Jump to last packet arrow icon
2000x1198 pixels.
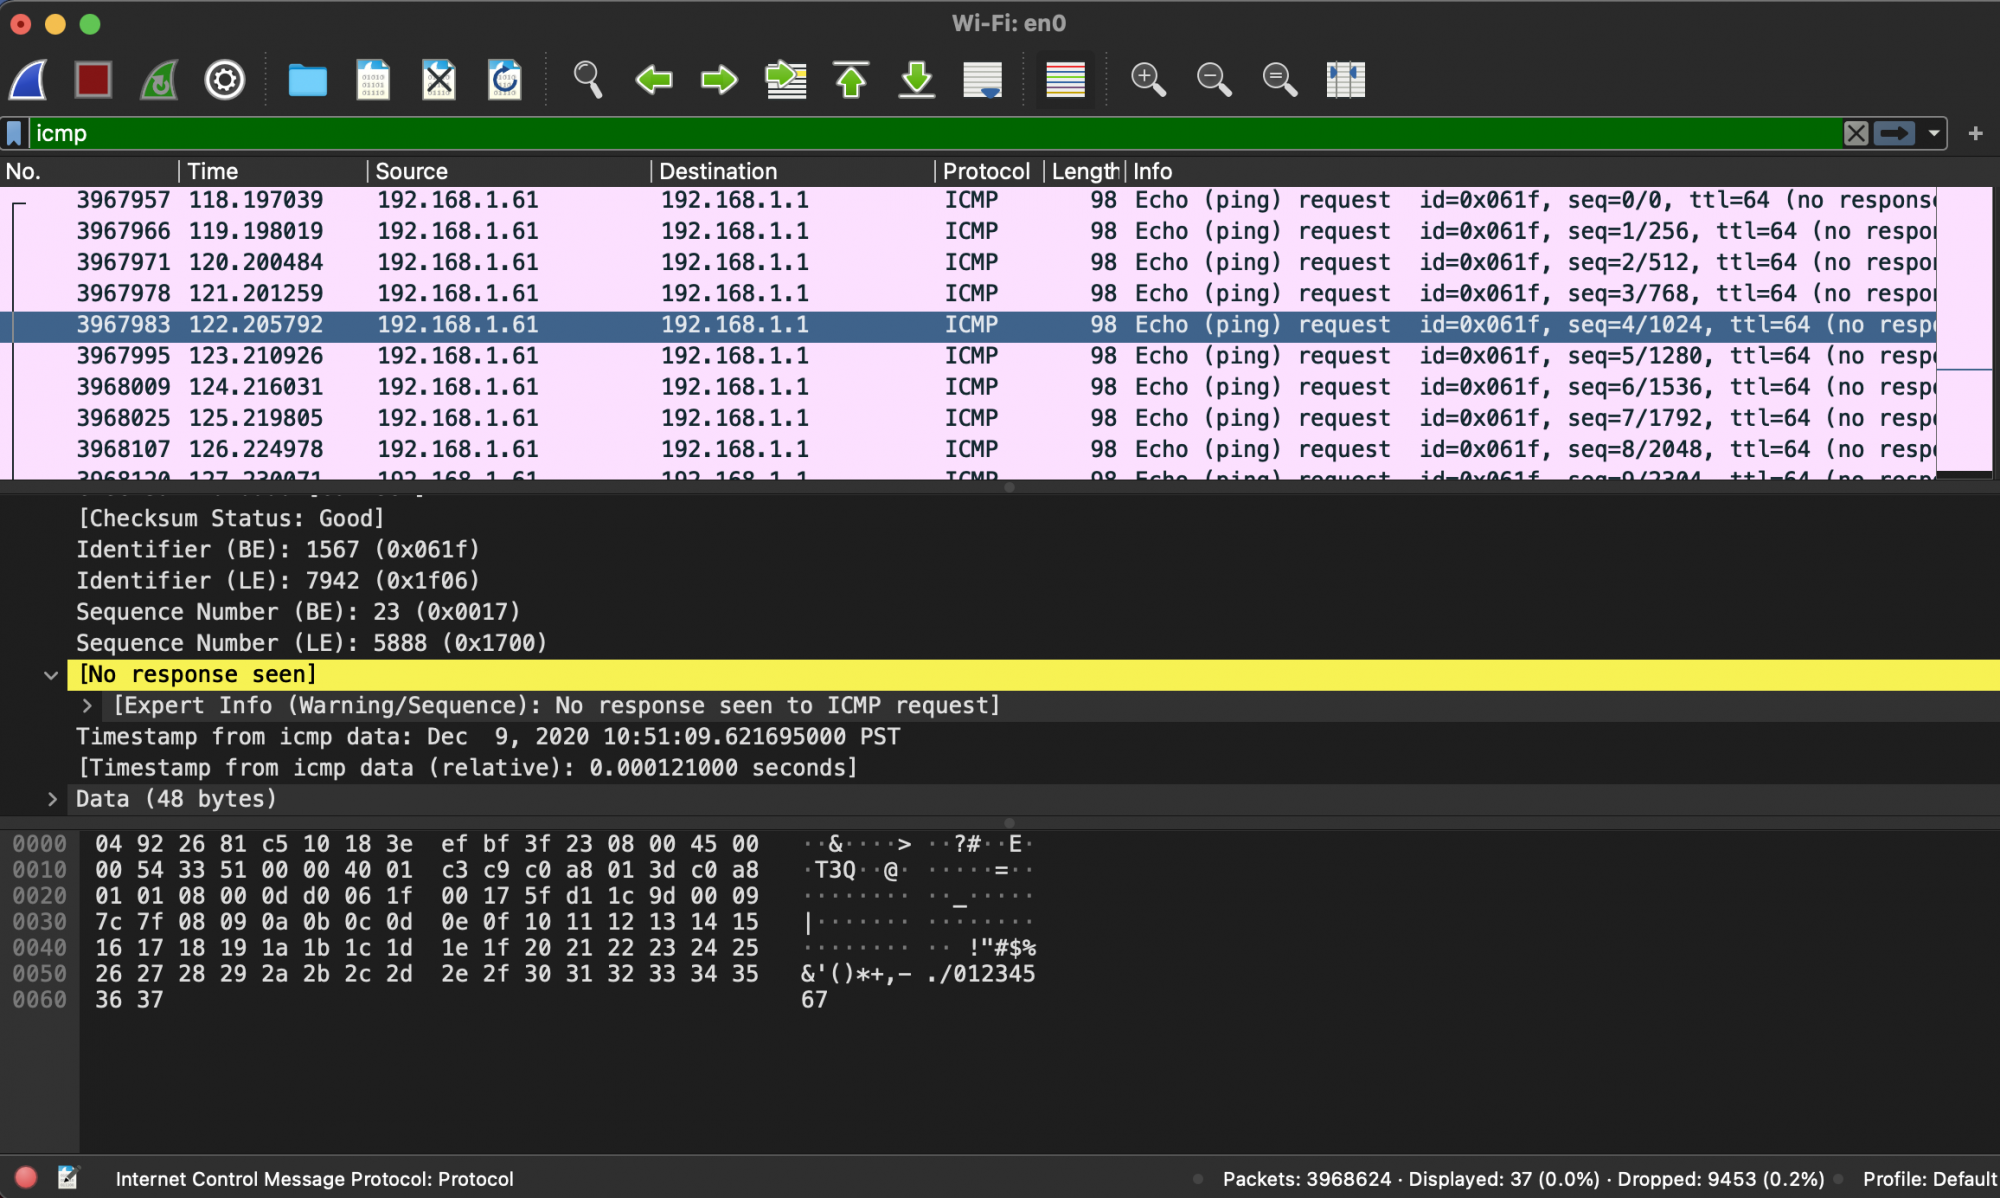pos(916,79)
